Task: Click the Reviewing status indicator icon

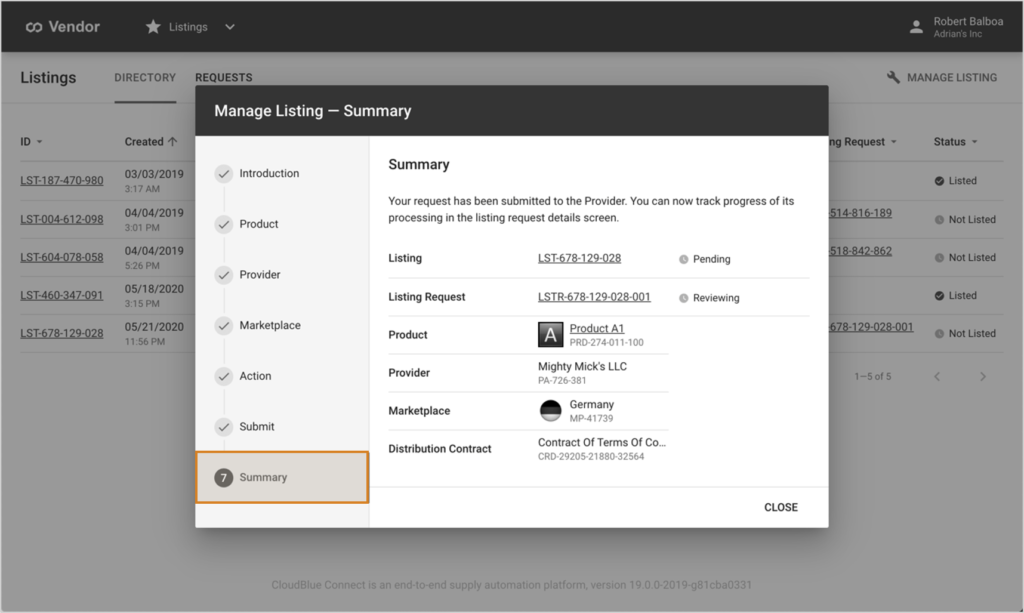Action: tap(683, 296)
